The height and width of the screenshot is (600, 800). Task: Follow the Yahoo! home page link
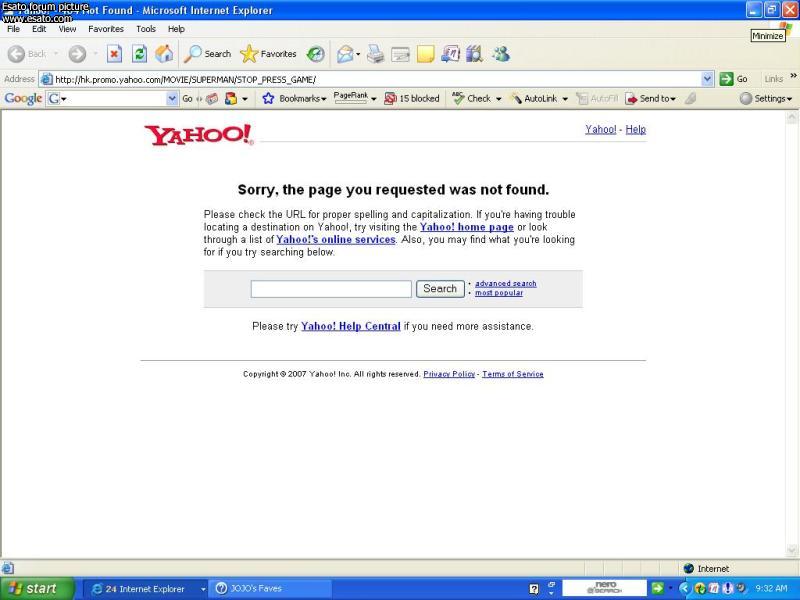click(x=466, y=227)
